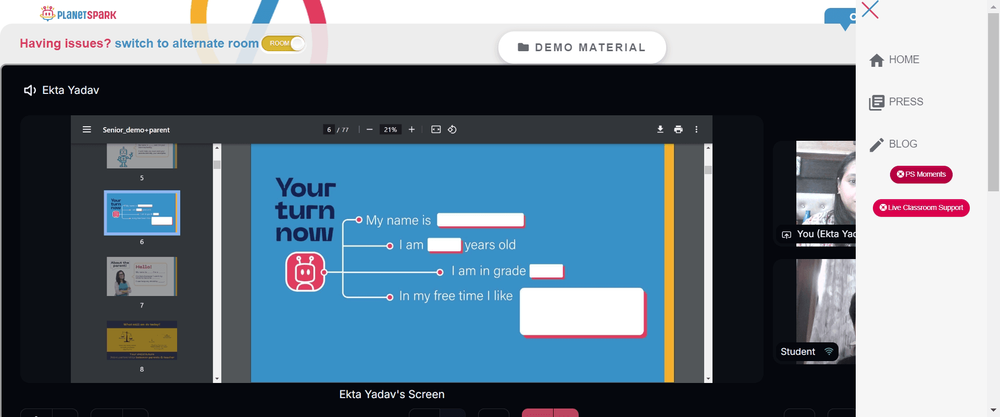1000x417 pixels.
Task: Click the press newspaper icon
Action: 877,103
